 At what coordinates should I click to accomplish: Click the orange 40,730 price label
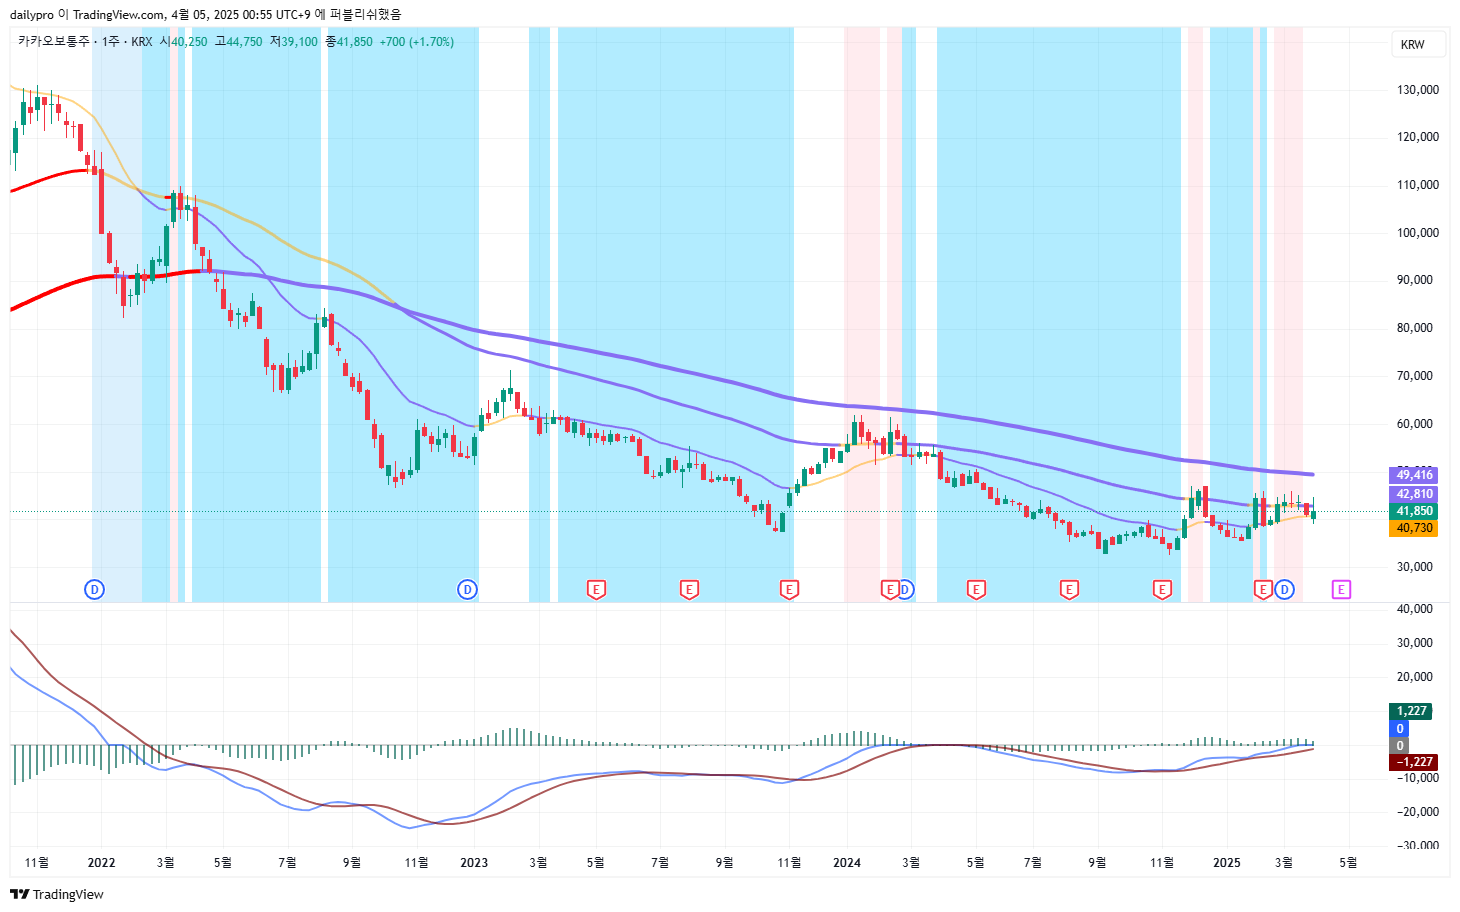1414,528
